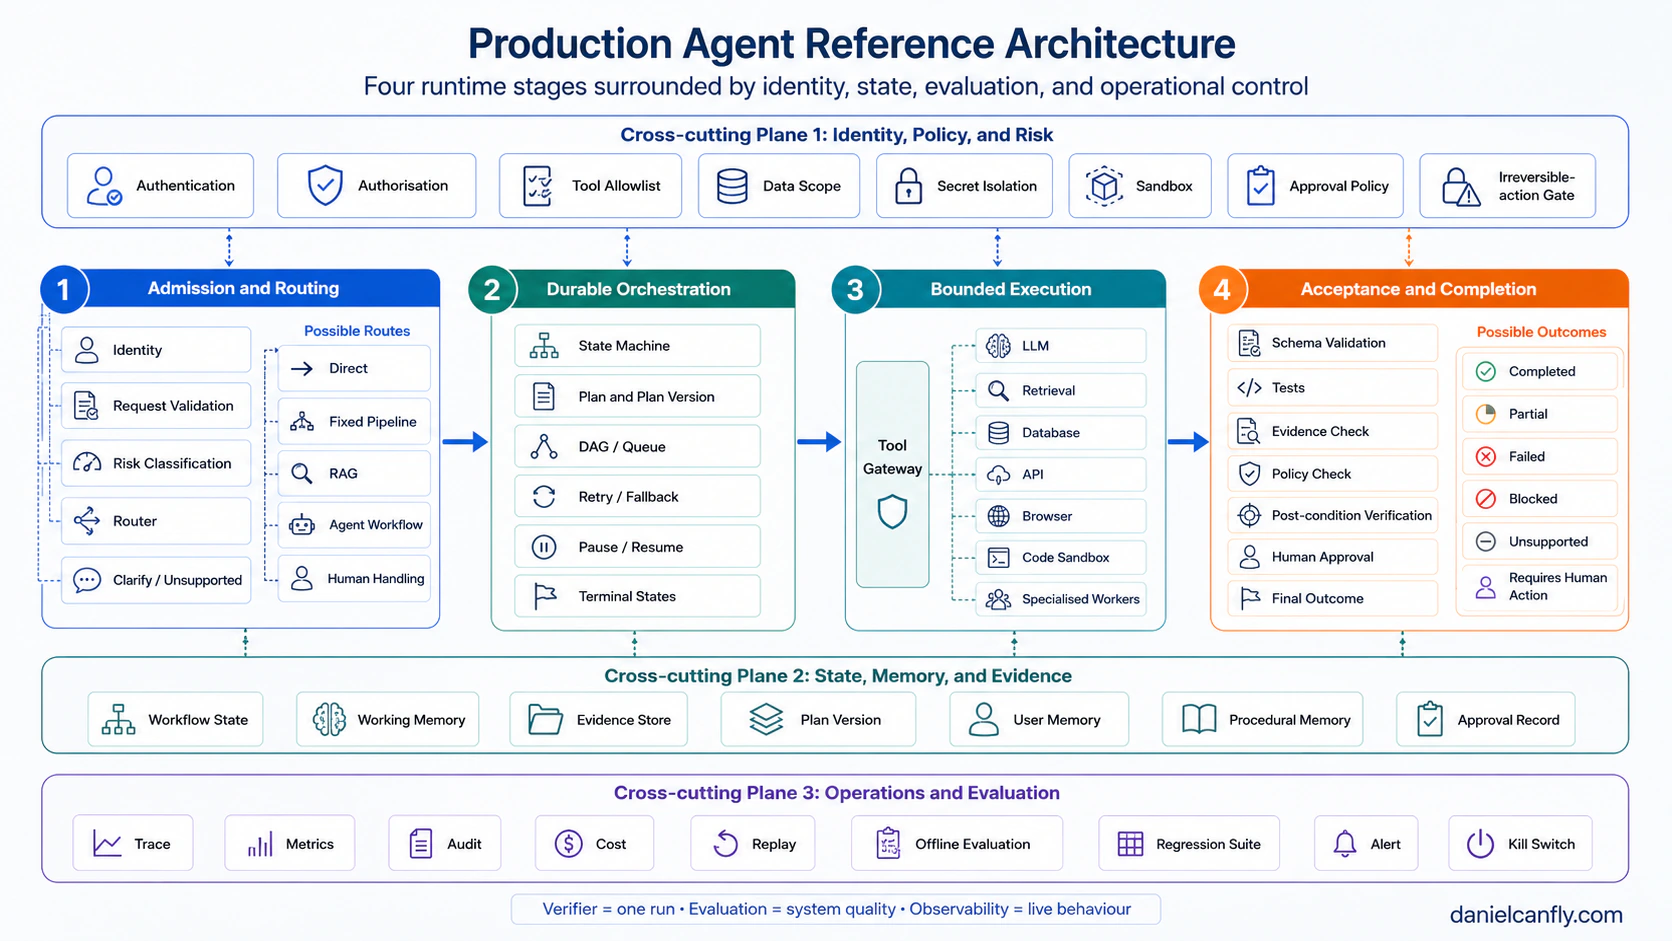Select the Acceptance and Completion header
1672x941 pixels.
[1417, 289]
